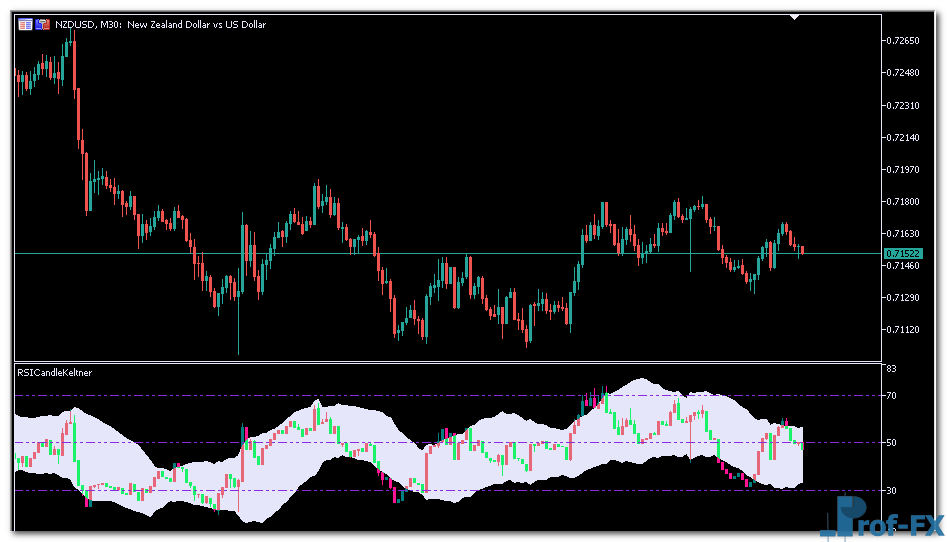Click the one-click trading panel icon
947x542 pixels.
tap(43, 24)
